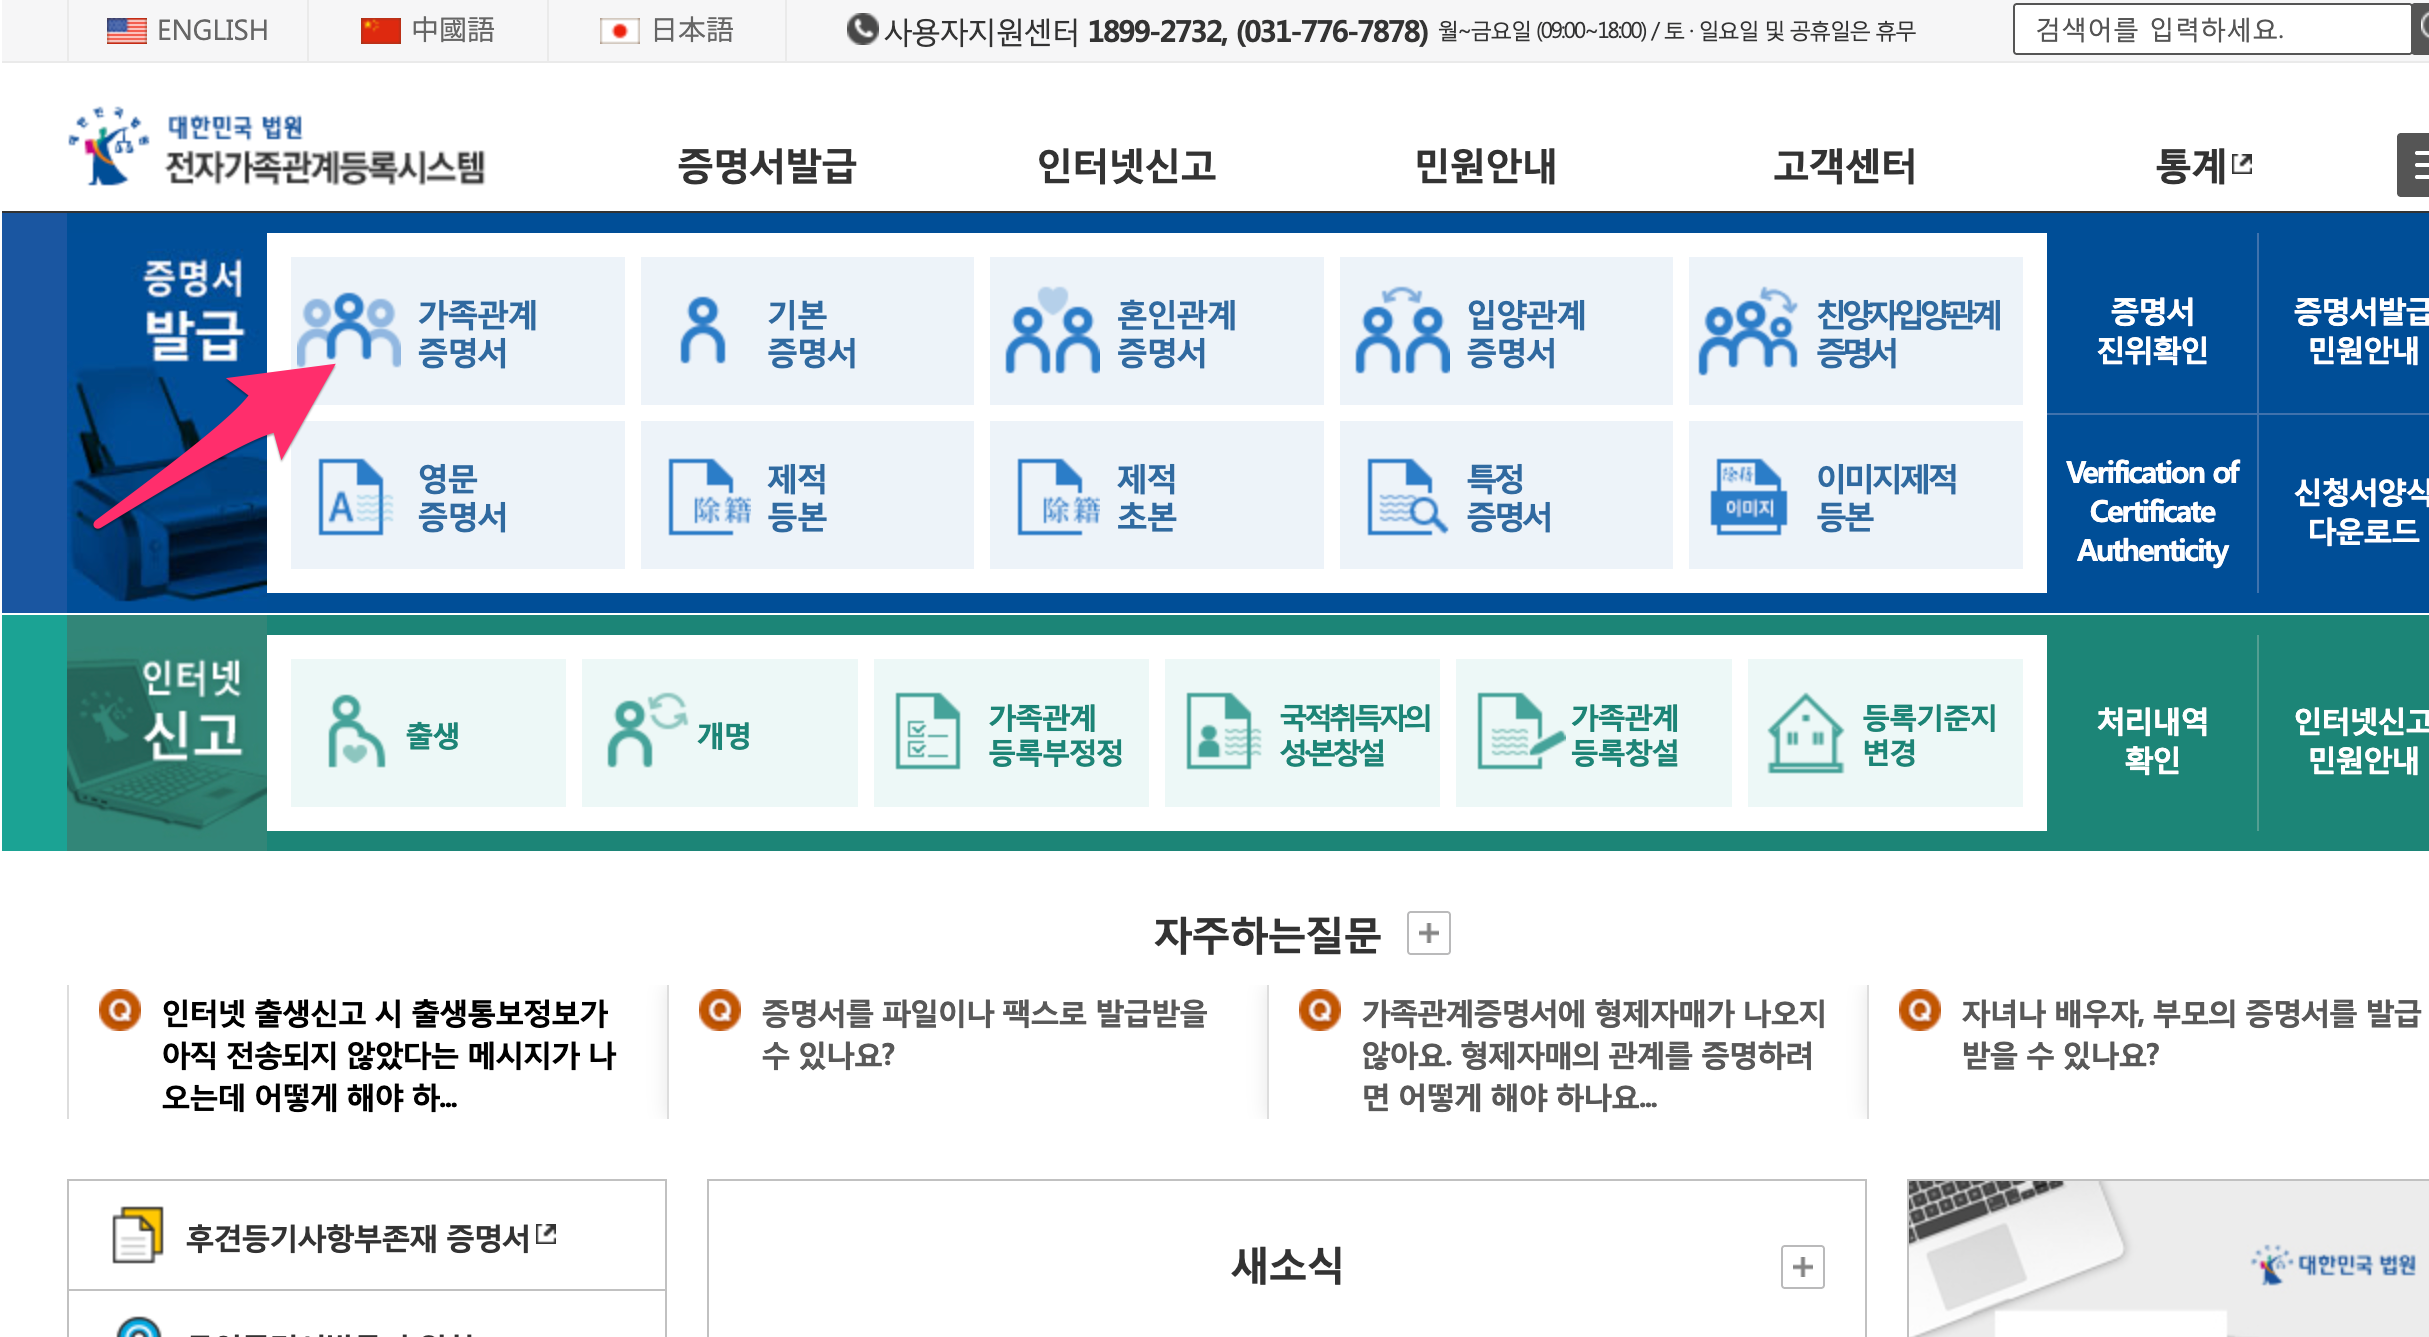
Task: Click the 처리내역 확인 button
Action: click(2152, 739)
